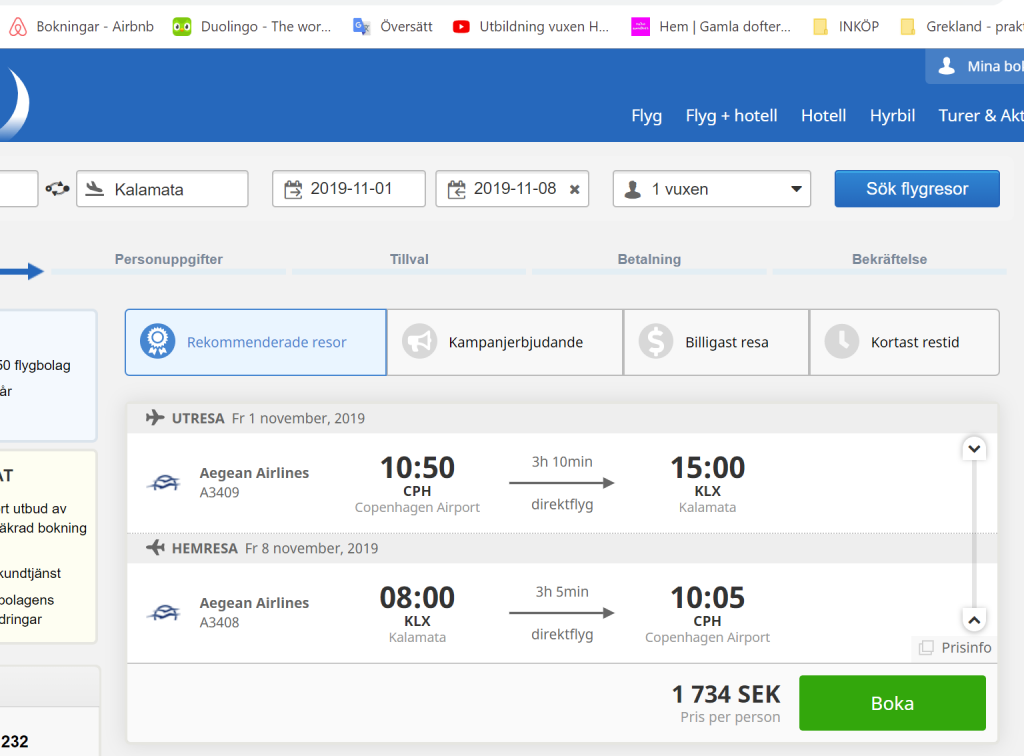Click the 3h 10min duration label

click(x=562, y=462)
